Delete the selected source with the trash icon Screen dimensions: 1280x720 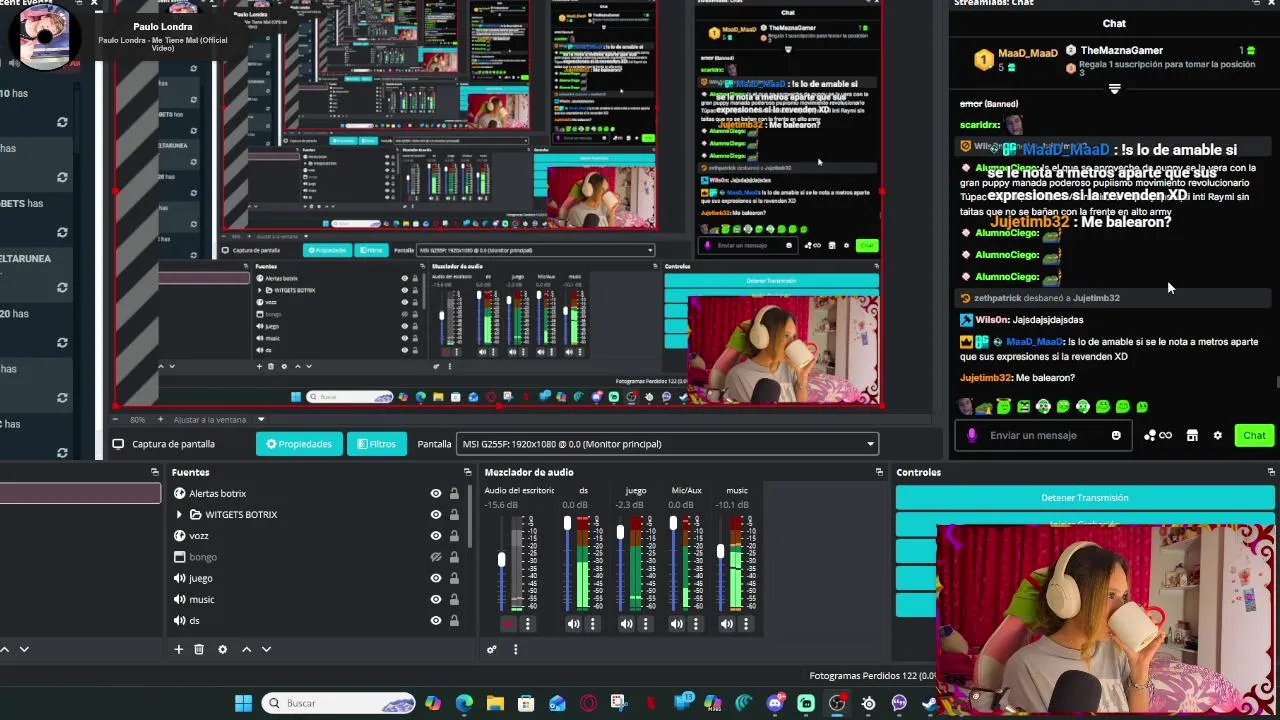click(199, 649)
